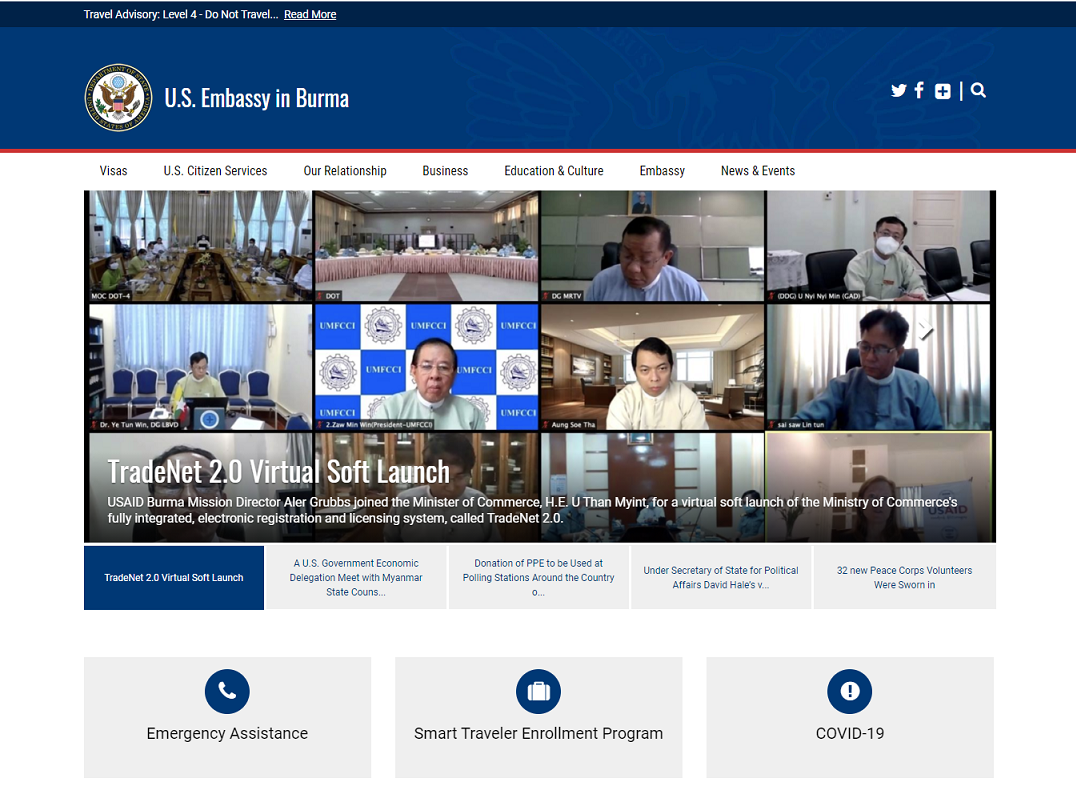This screenshot has width=1076, height=800.
Task: Select the U.S. Government Economic Delegation slide tab
Action: coord(356,578)
